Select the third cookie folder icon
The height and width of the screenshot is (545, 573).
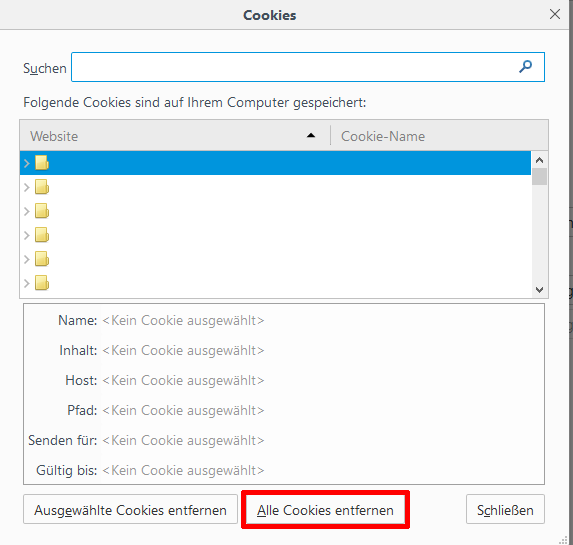tap(42, 211)
